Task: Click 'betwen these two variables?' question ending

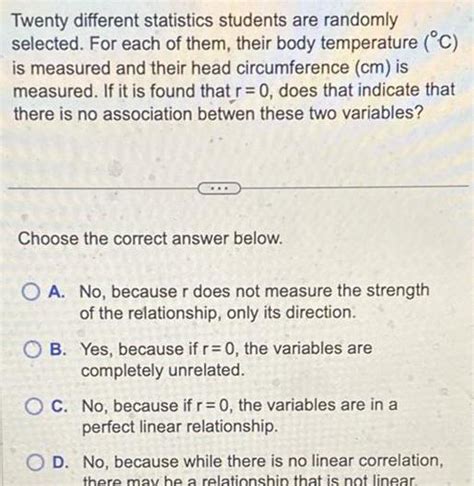Action: coord(310,114)
